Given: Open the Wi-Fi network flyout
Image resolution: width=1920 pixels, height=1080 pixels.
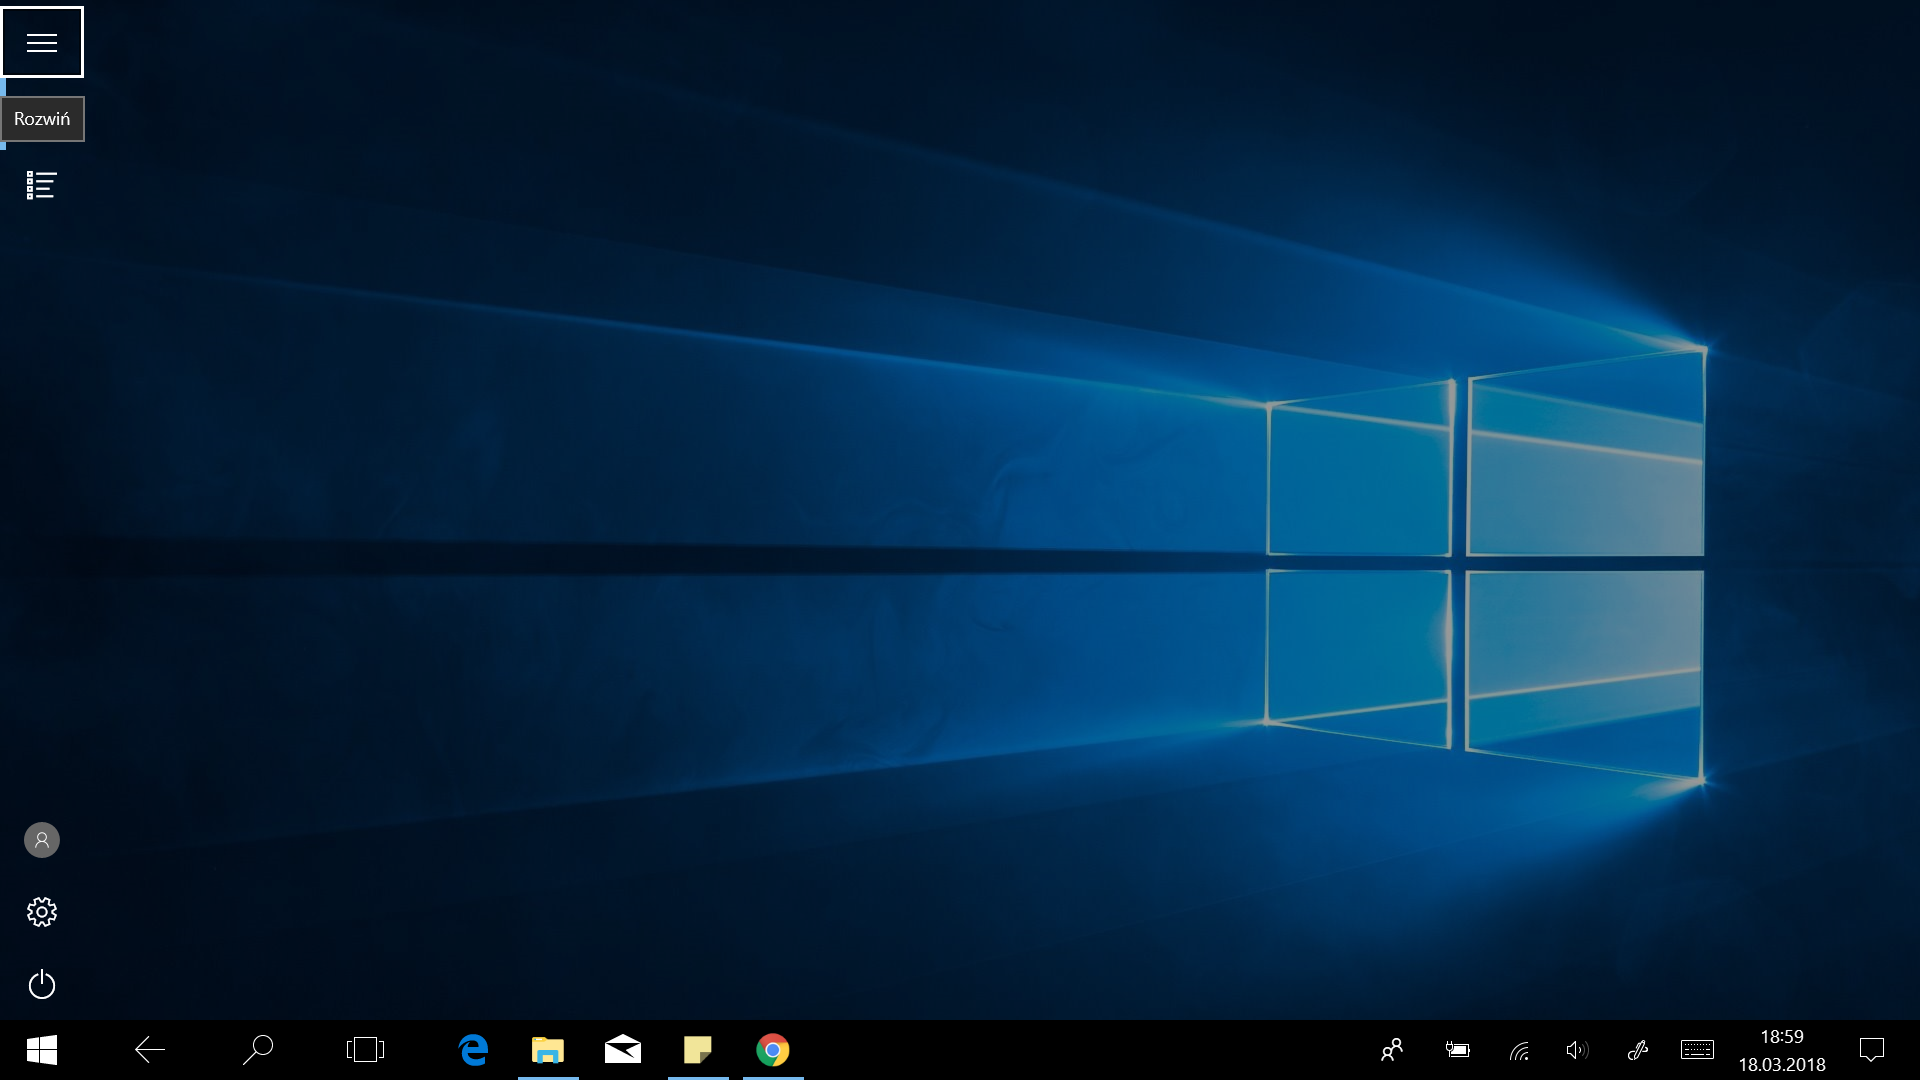Looking at the screenshot, I should pos(1519,1050).
